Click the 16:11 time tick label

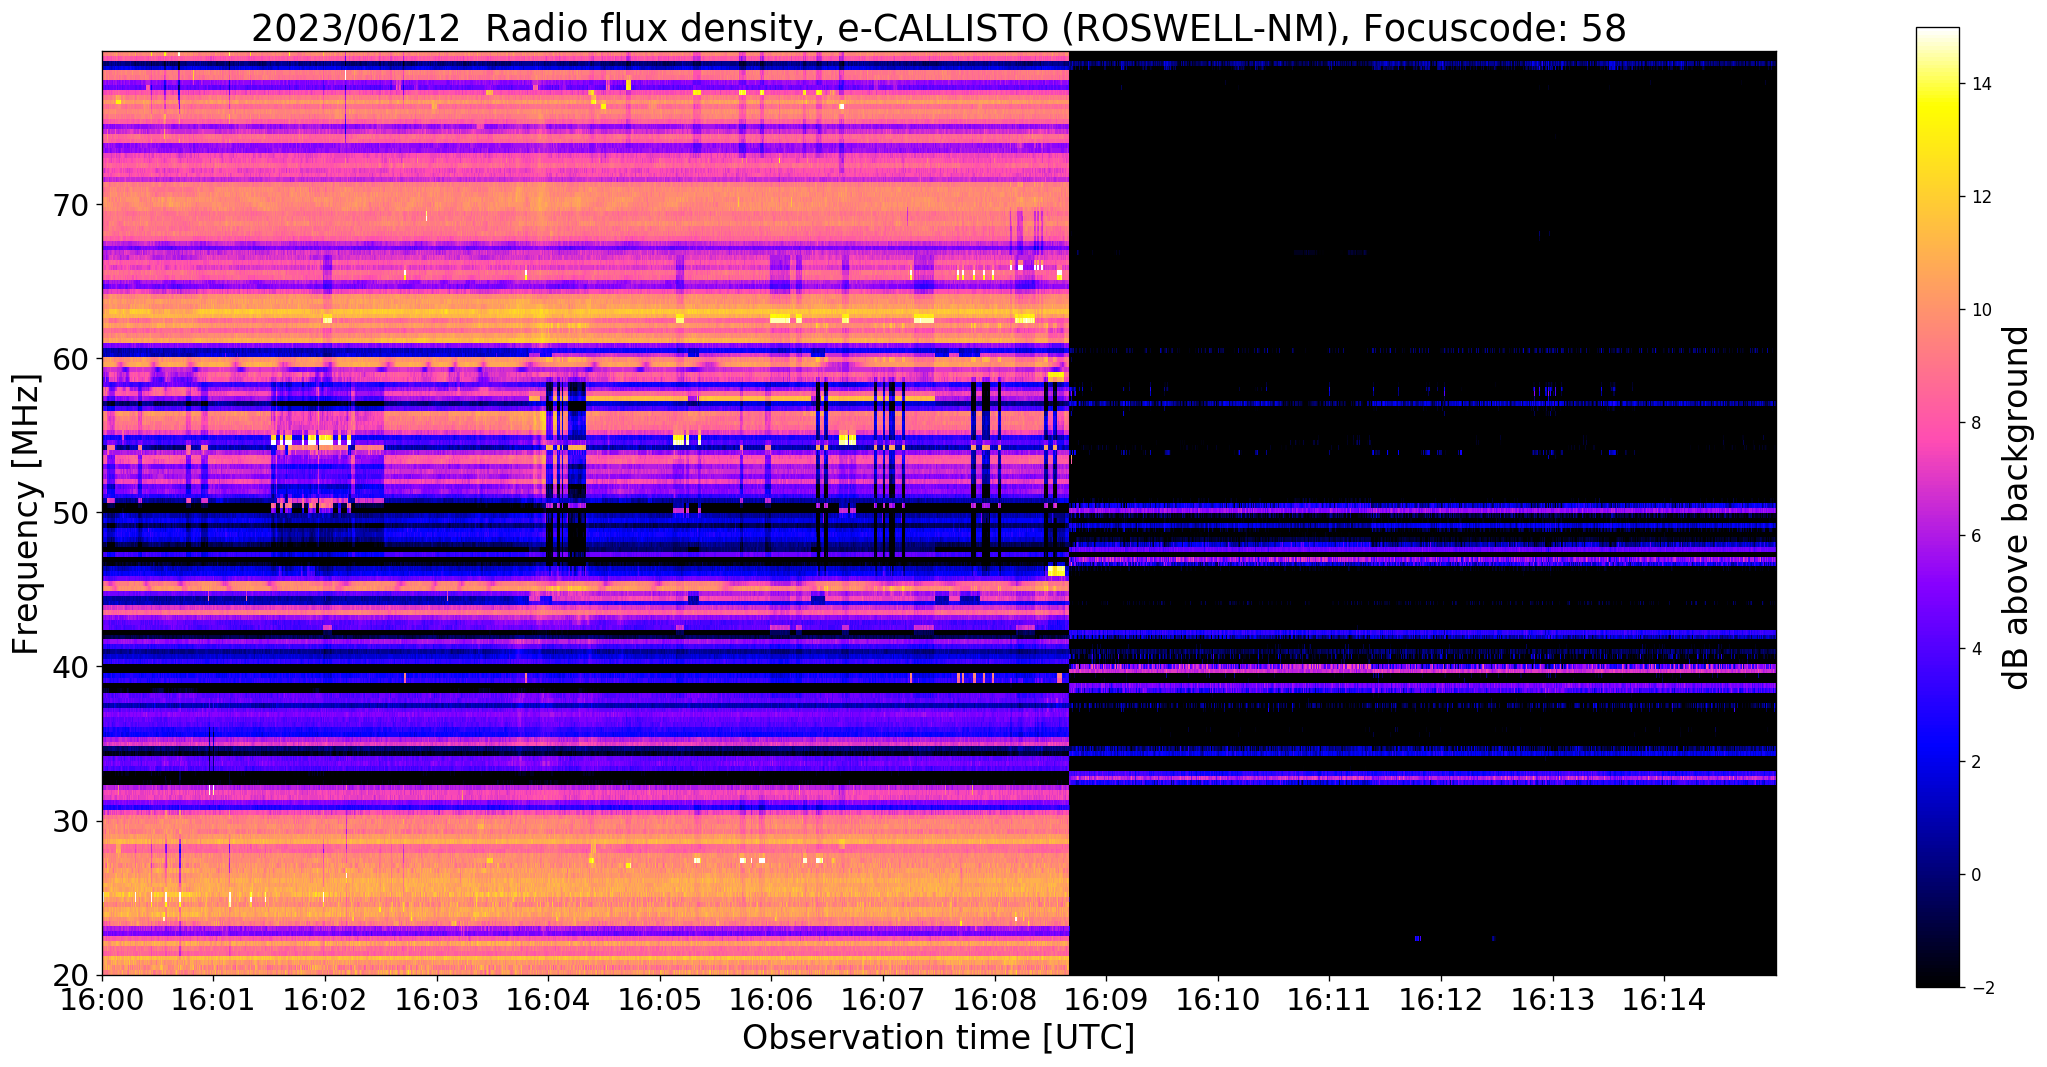(x=1329, y=998)
